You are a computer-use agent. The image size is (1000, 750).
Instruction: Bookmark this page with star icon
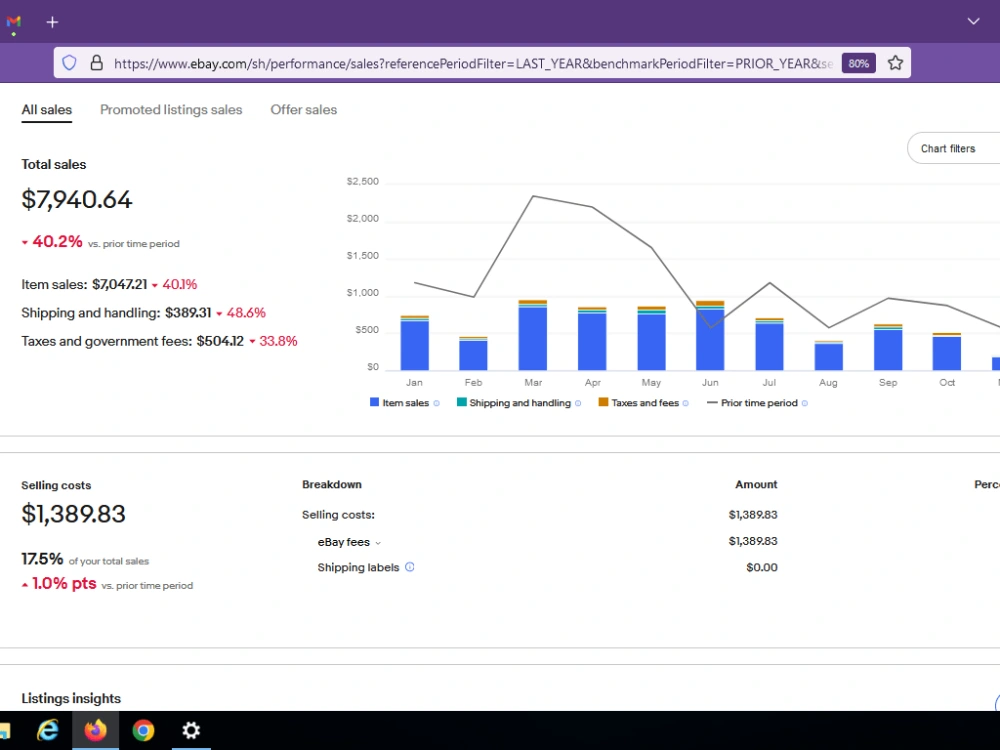point(895,62)
